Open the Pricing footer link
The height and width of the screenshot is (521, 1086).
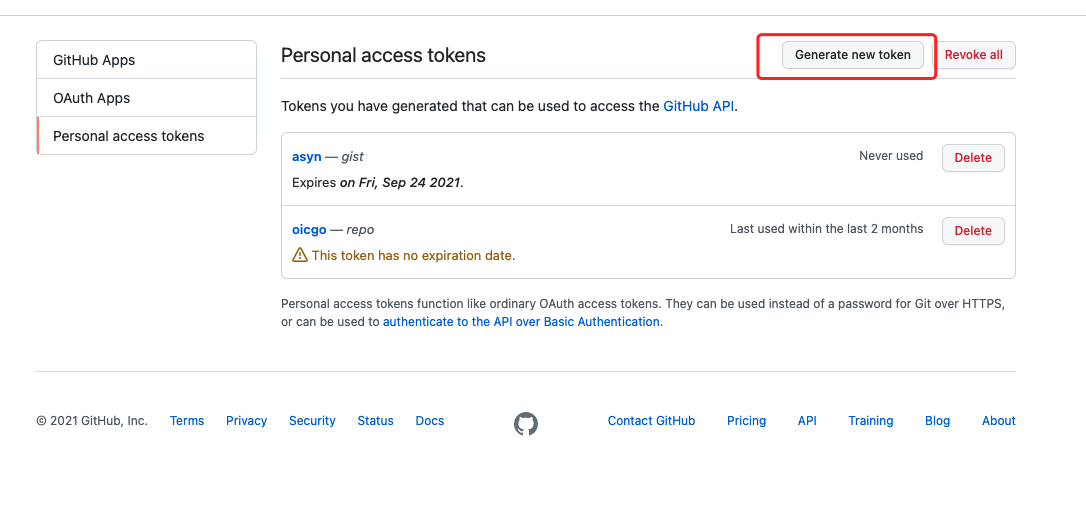point(746,421)
